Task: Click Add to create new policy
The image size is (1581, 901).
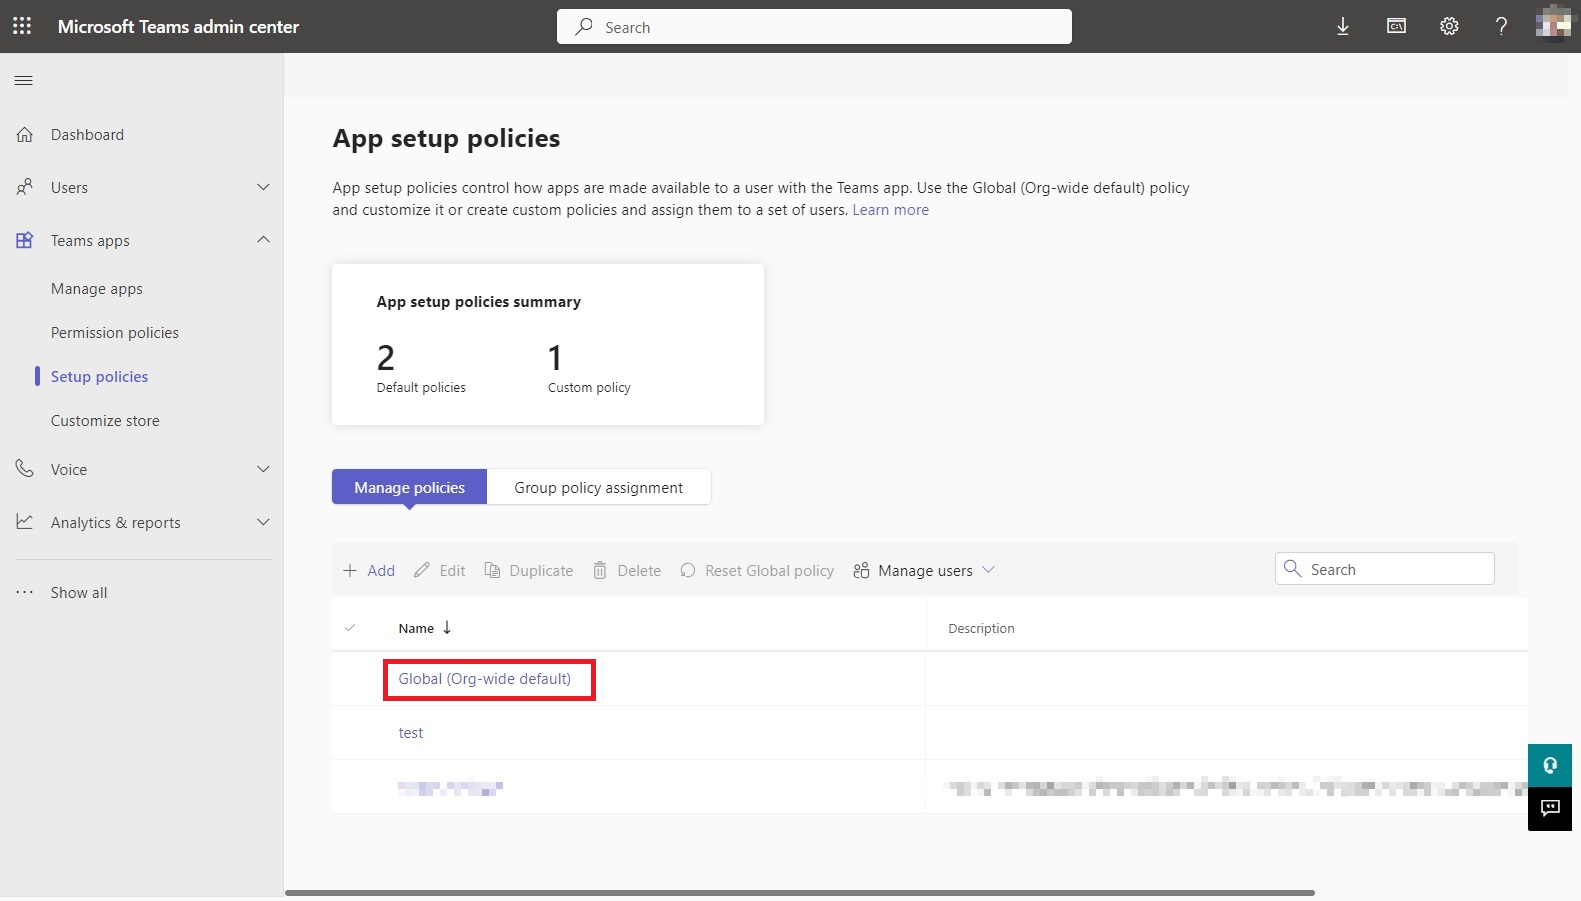Action: coord(369,570)
